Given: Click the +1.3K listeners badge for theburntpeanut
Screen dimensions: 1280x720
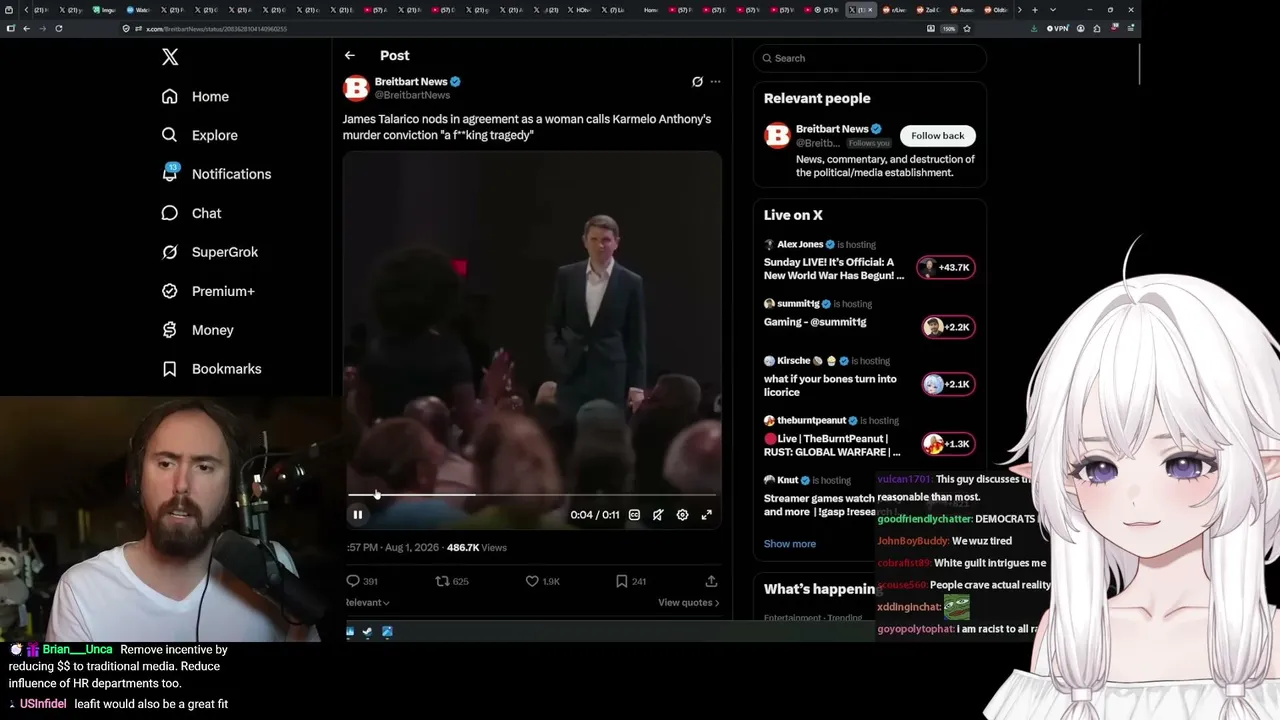Looking at the screenshot, I should [x=948, y=443].
